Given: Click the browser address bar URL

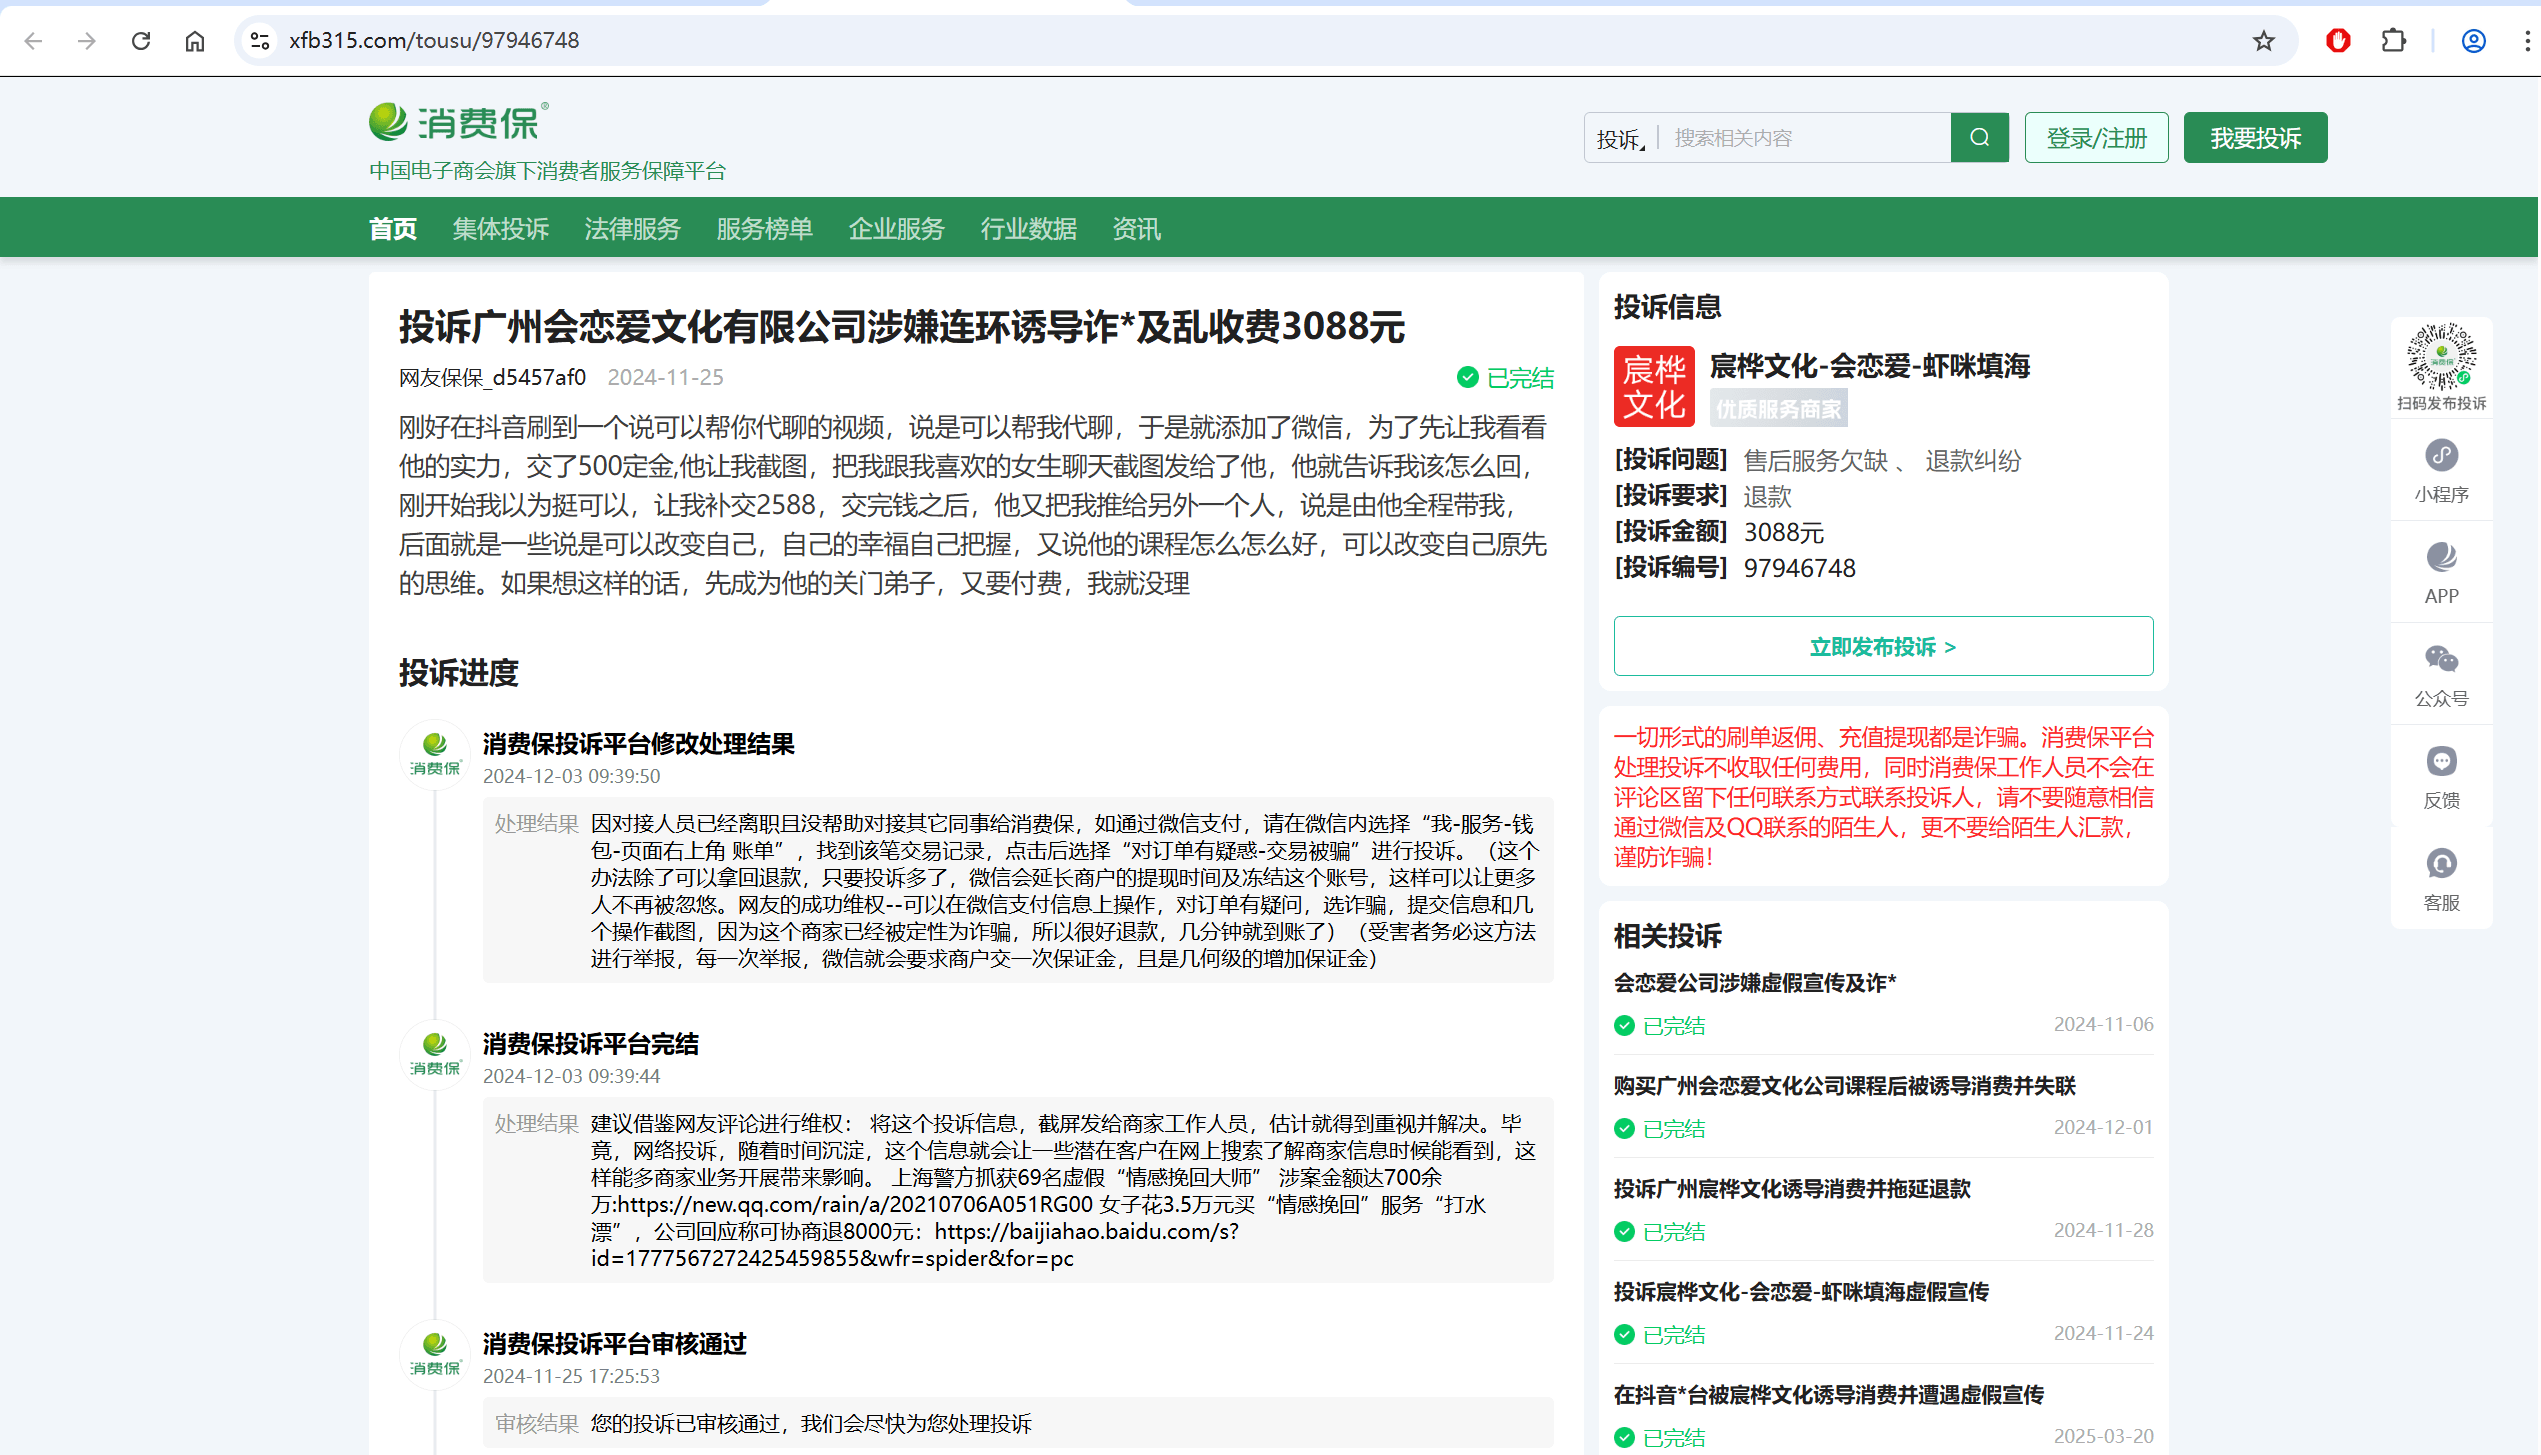Looking at the screenshot, I should pos(434,40).
